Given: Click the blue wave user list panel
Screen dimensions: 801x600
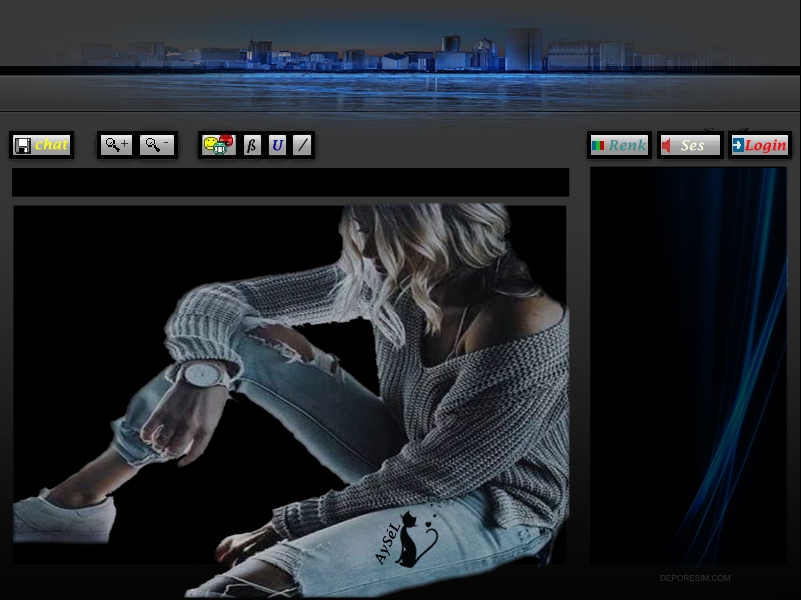Looking at the screenshot, I should pyautogui.click(x=688, y=365).
